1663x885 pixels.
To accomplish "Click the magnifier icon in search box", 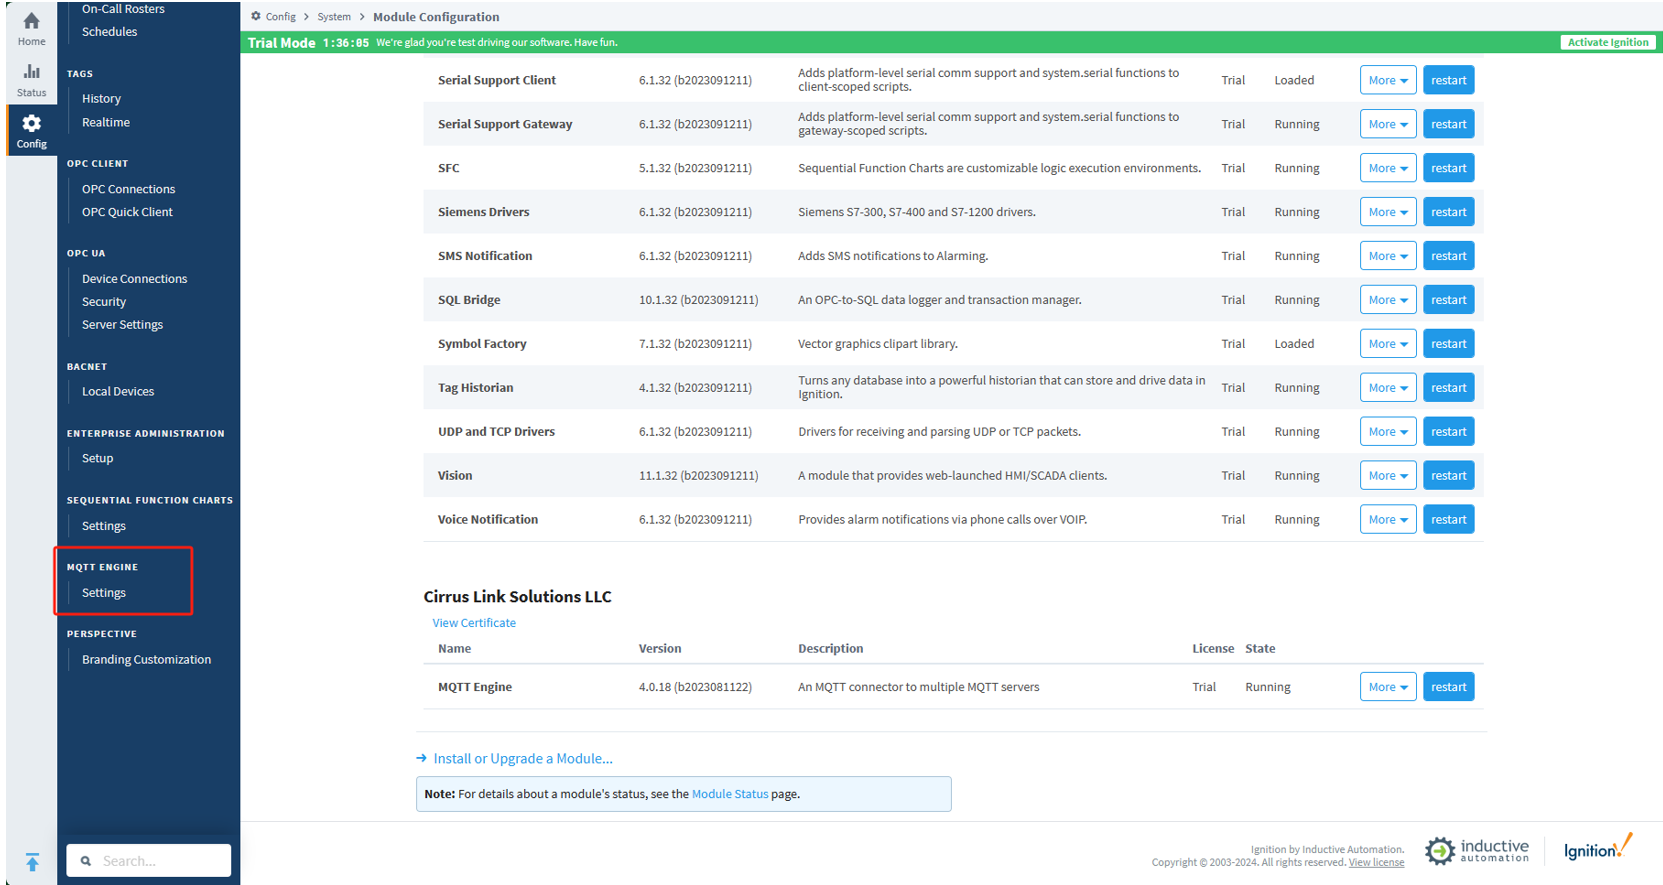I will click(86, 860).
